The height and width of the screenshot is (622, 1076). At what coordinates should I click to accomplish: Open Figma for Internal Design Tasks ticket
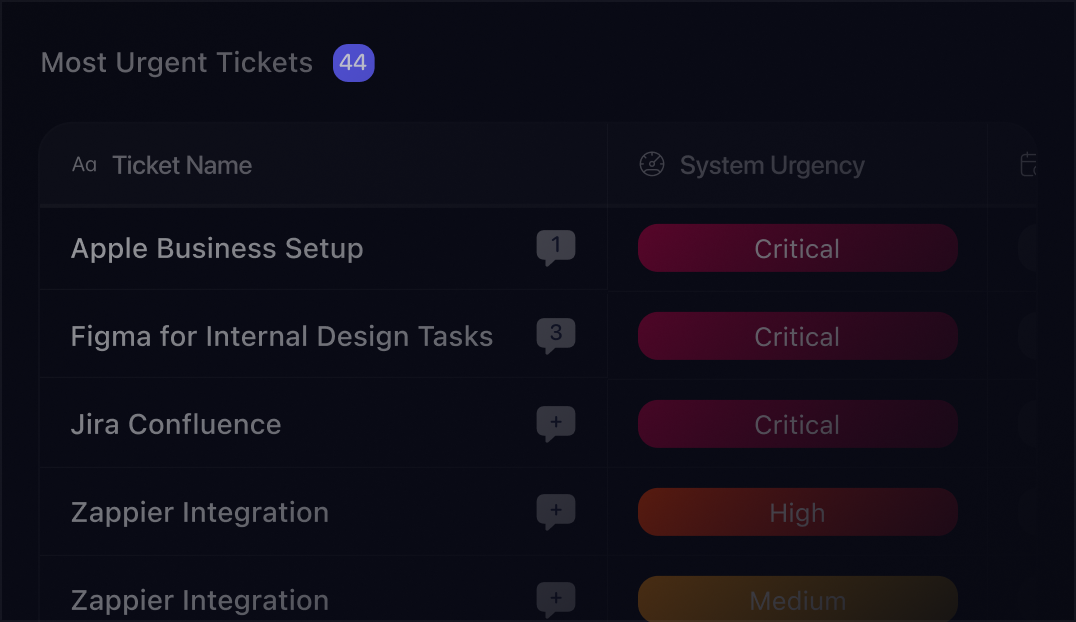tap(281, 336)
